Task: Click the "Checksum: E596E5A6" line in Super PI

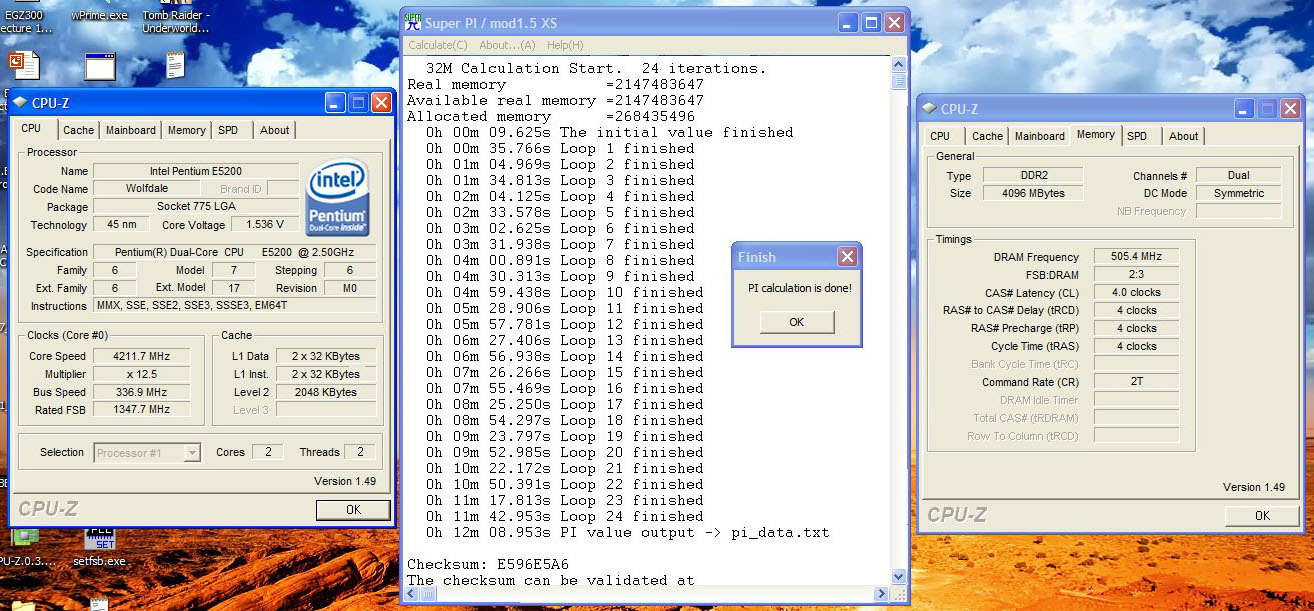Action: [488, 564]
